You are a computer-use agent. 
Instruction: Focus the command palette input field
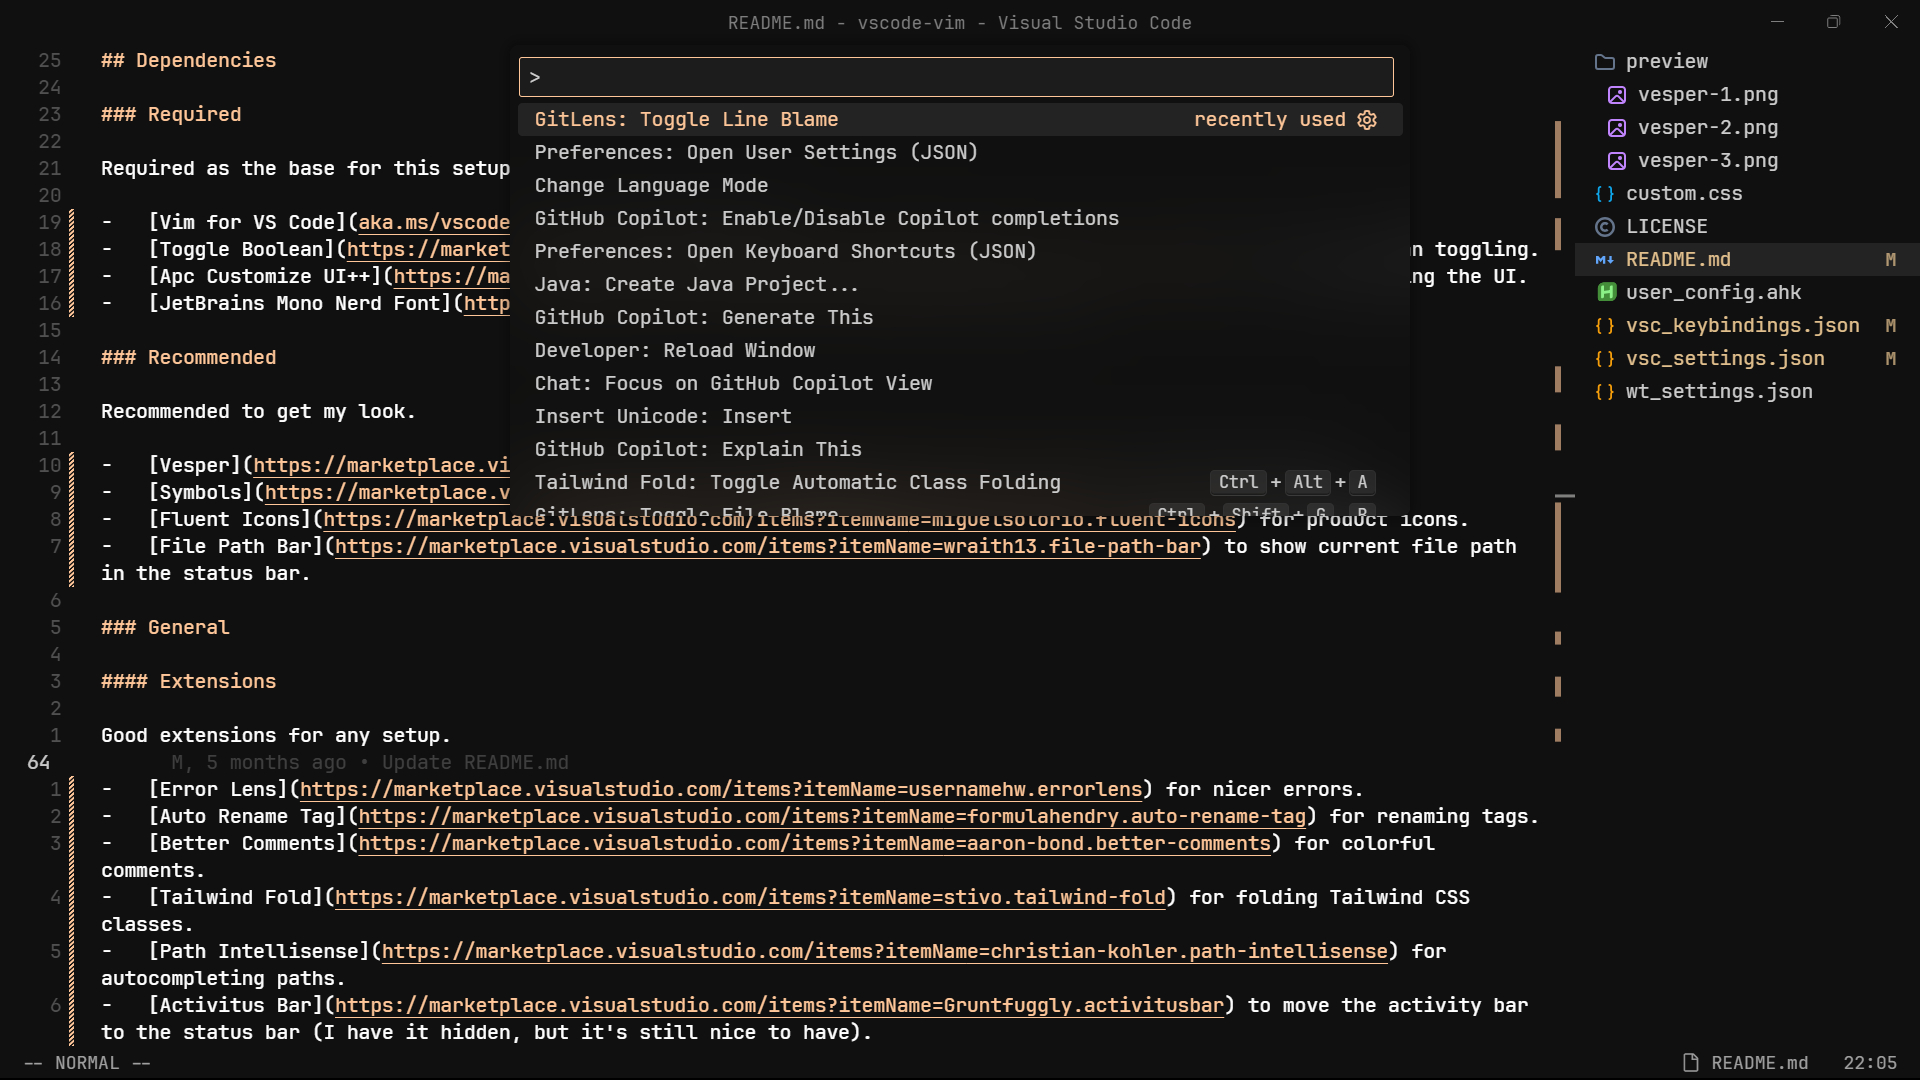(956, 77)
